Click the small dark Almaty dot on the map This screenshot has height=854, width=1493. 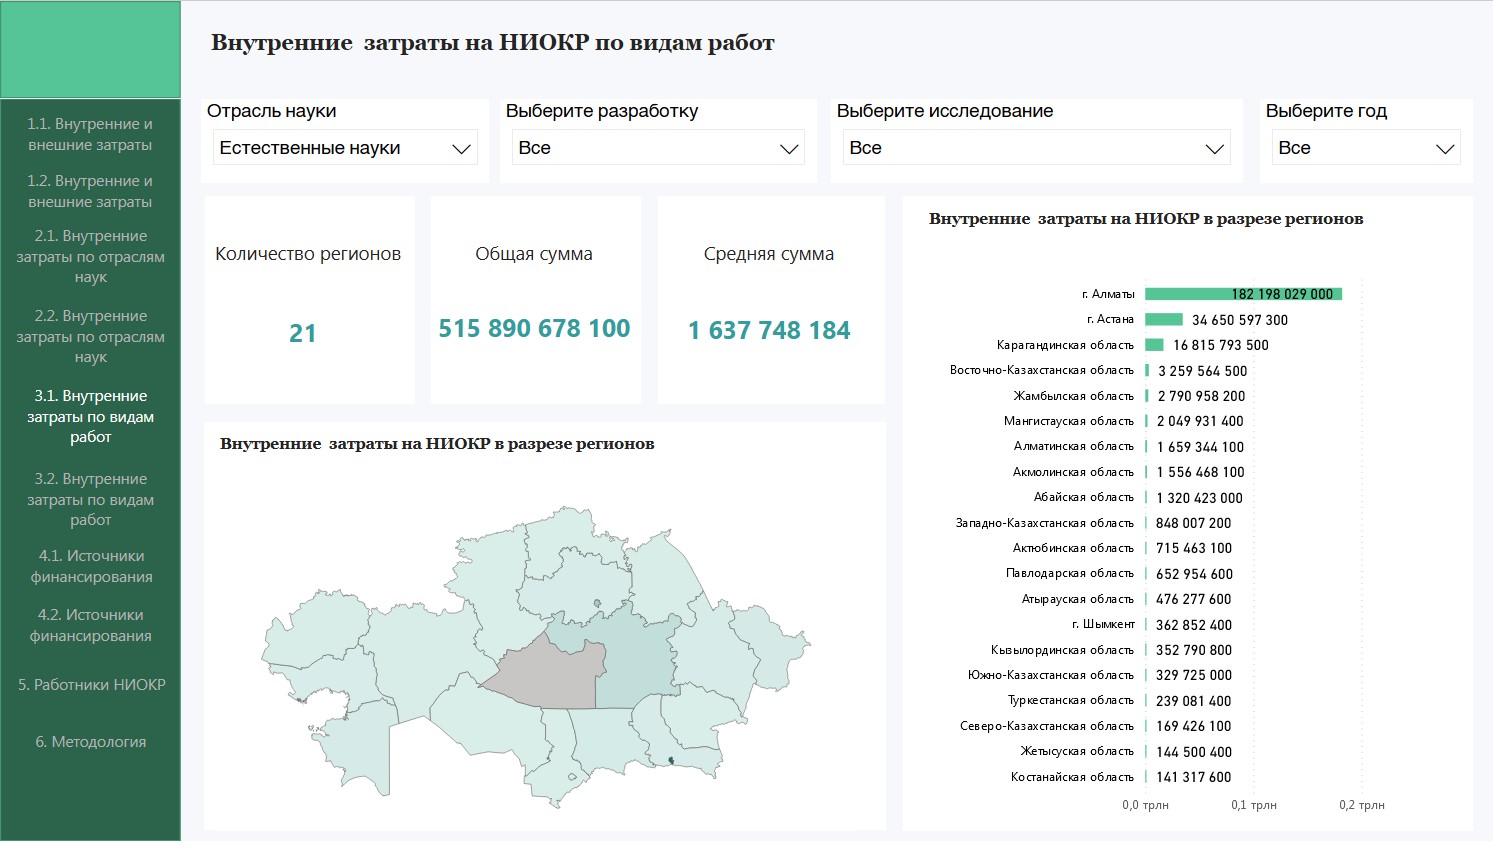tap(671, 761)
